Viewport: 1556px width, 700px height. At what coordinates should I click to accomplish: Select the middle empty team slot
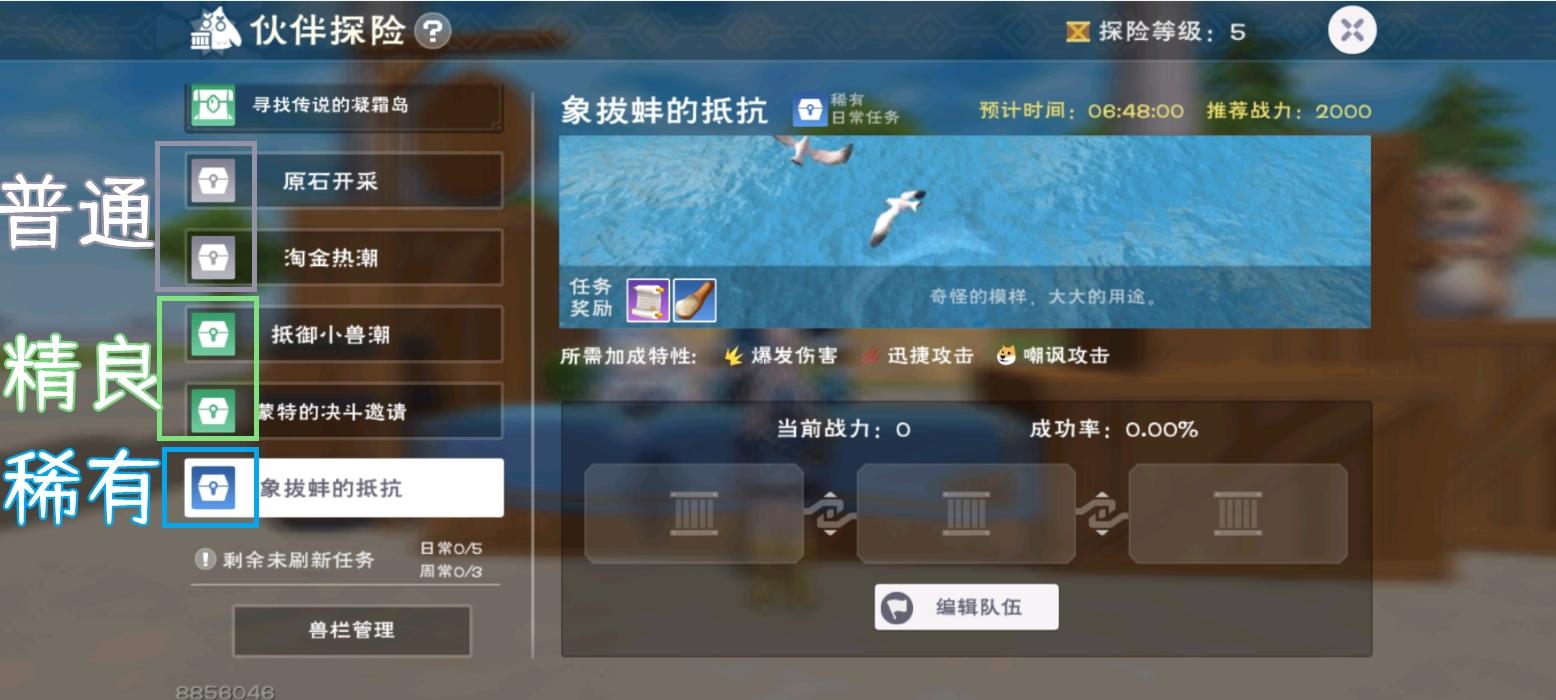[x=966, y=514]
